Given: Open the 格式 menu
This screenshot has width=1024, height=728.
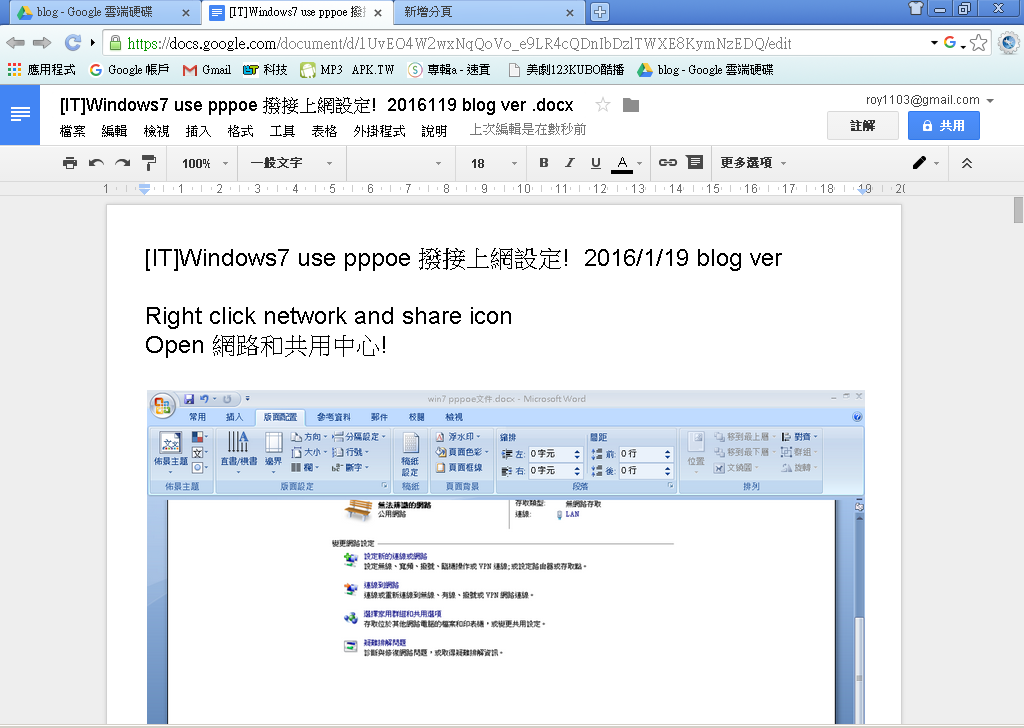Looking at the screenshot, I should pos(240,131).
